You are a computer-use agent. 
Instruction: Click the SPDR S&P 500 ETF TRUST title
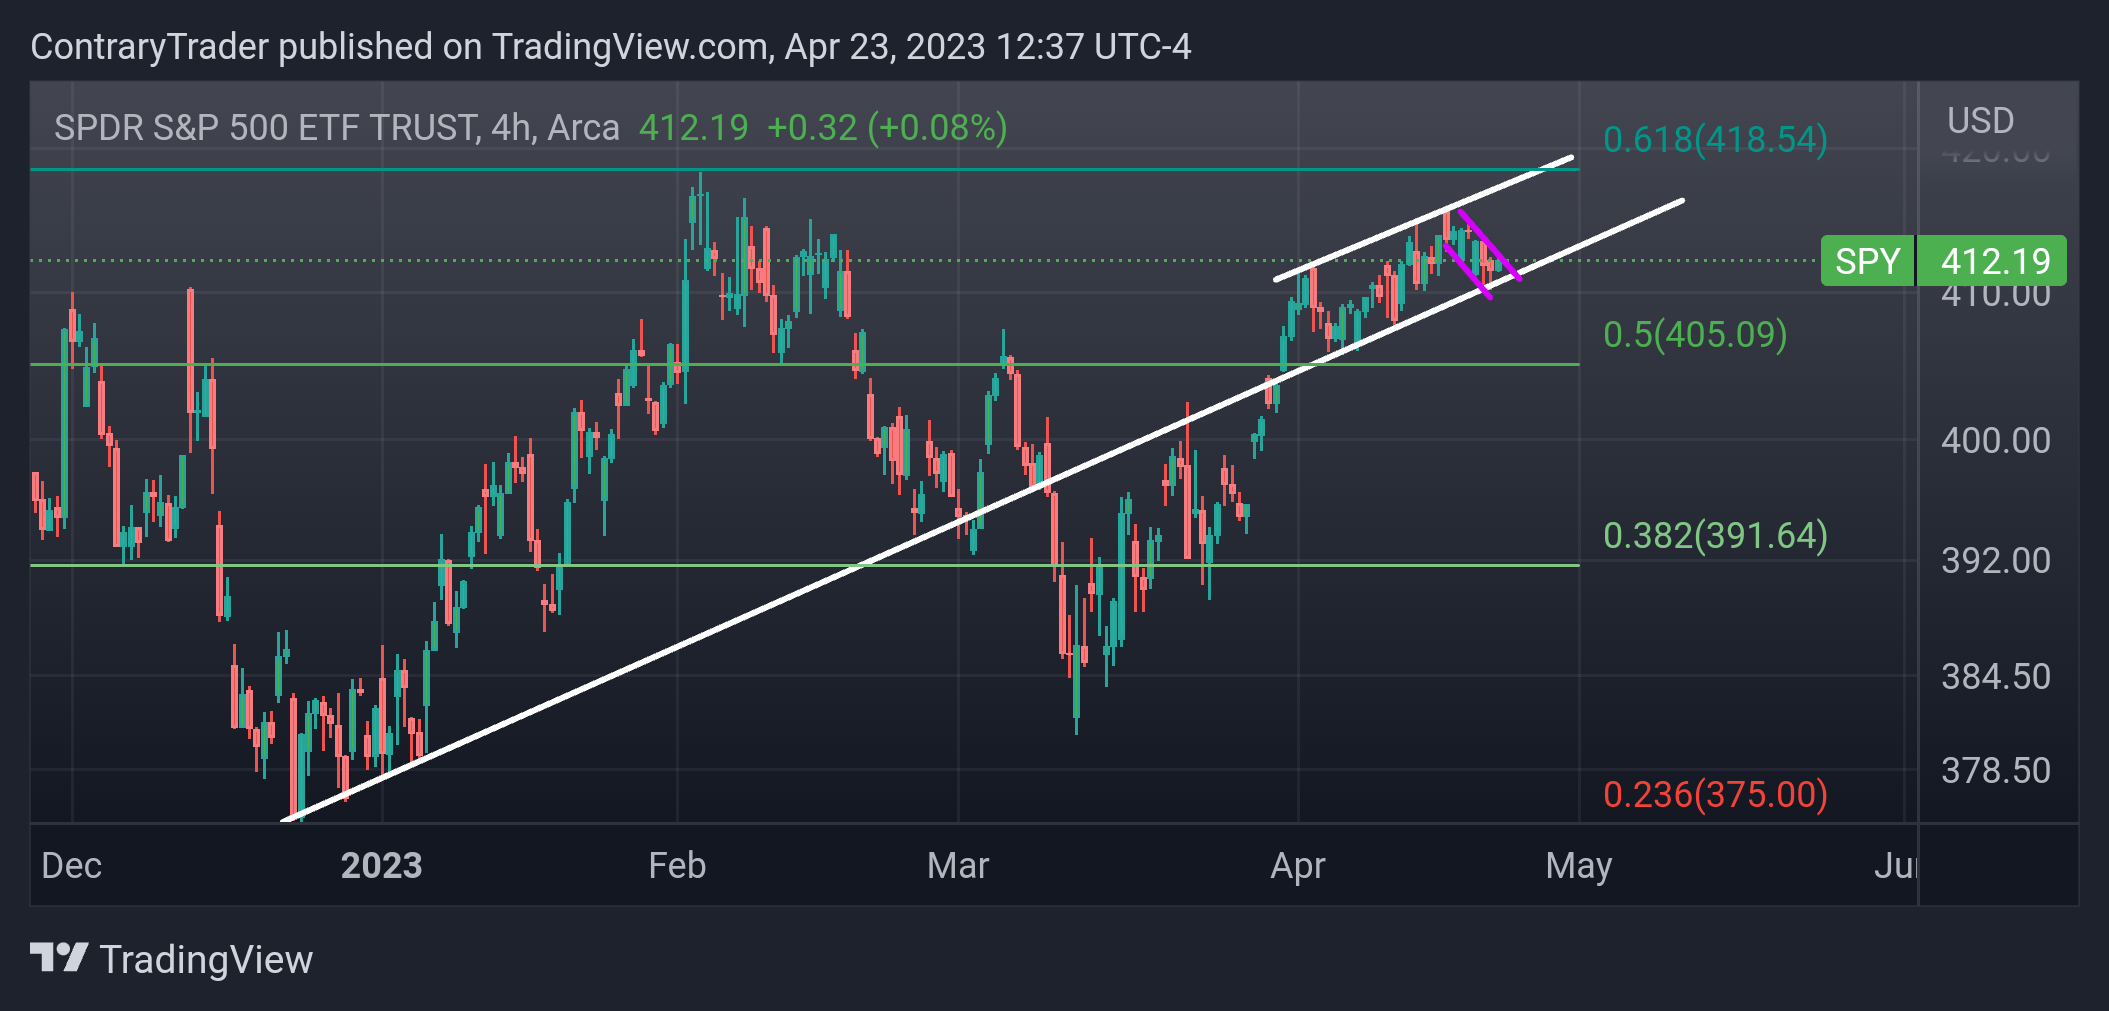pos(336,128)
